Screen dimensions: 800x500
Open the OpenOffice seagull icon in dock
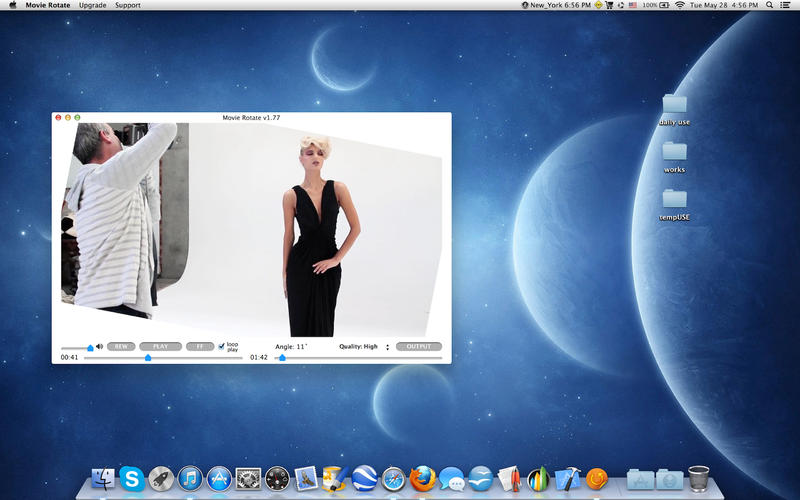click(481, 479)
